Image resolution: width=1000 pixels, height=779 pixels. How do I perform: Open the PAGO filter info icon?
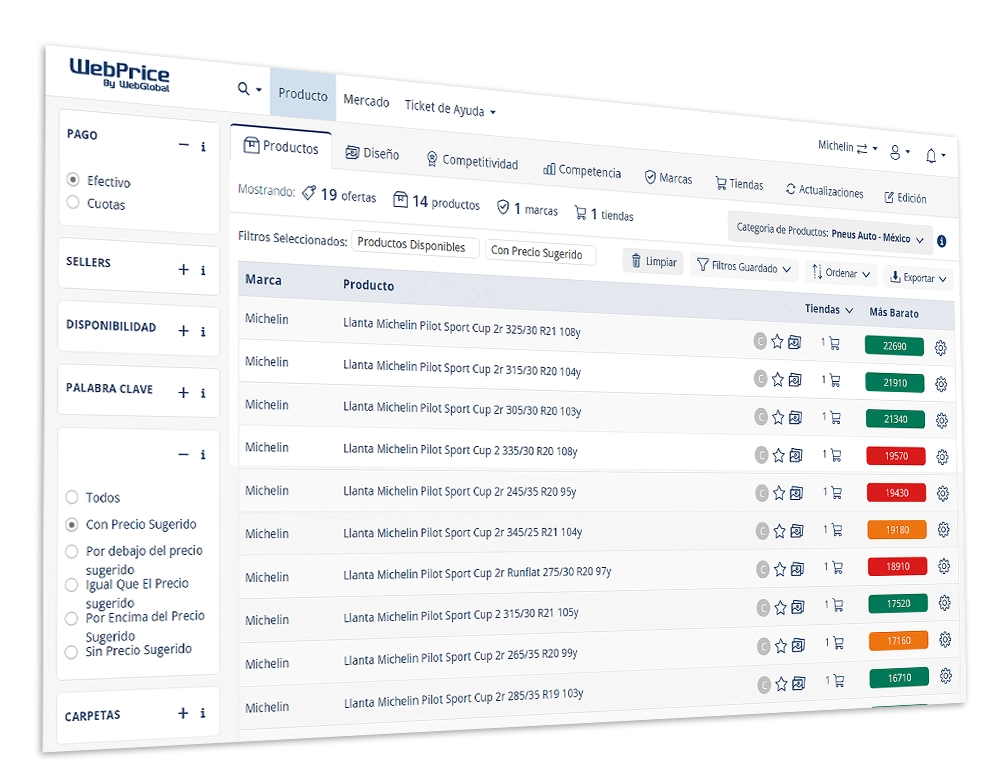coord(203,147)
